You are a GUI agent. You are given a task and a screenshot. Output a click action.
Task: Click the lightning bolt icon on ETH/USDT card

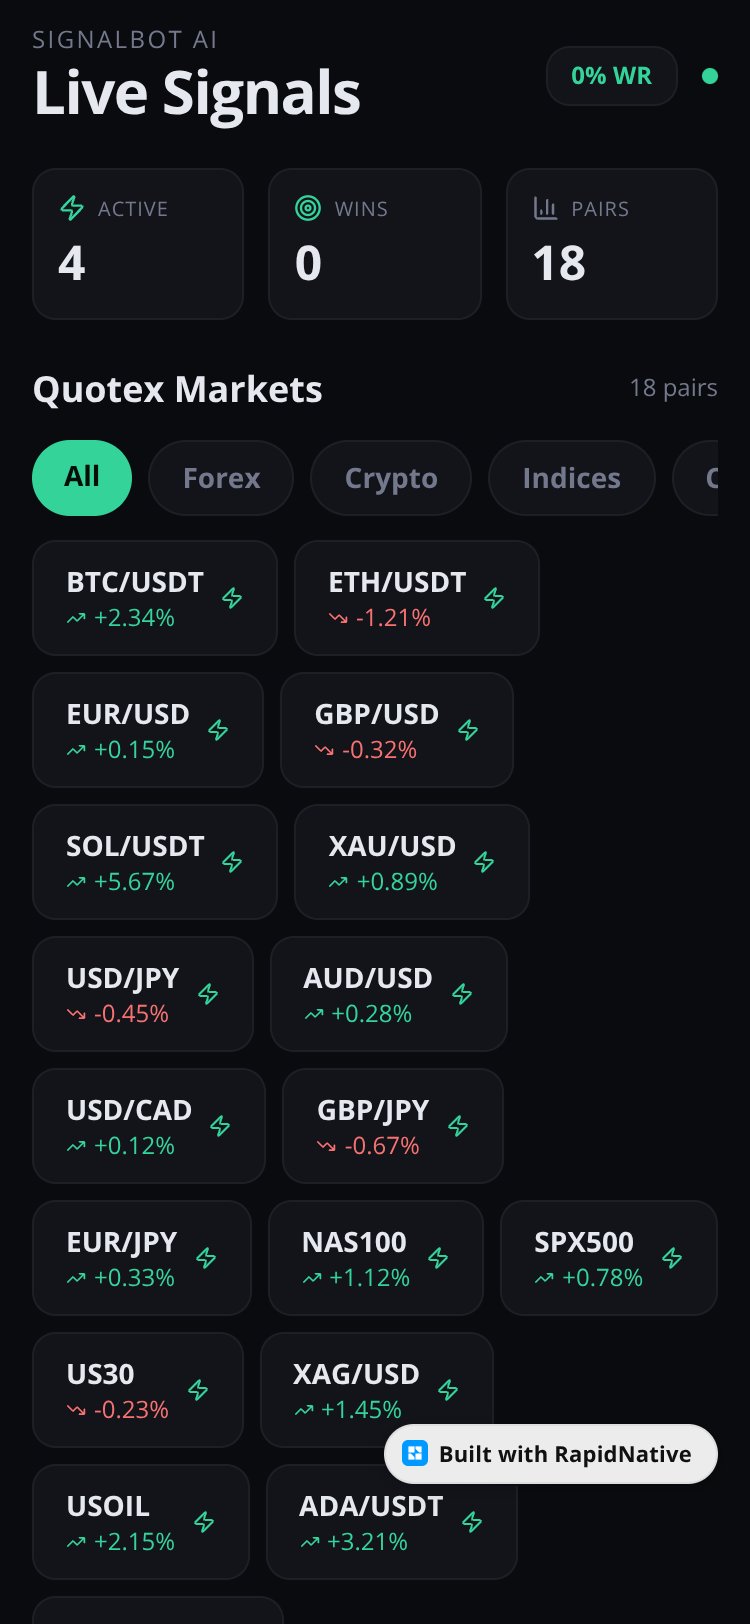click(x=494, y=598)
